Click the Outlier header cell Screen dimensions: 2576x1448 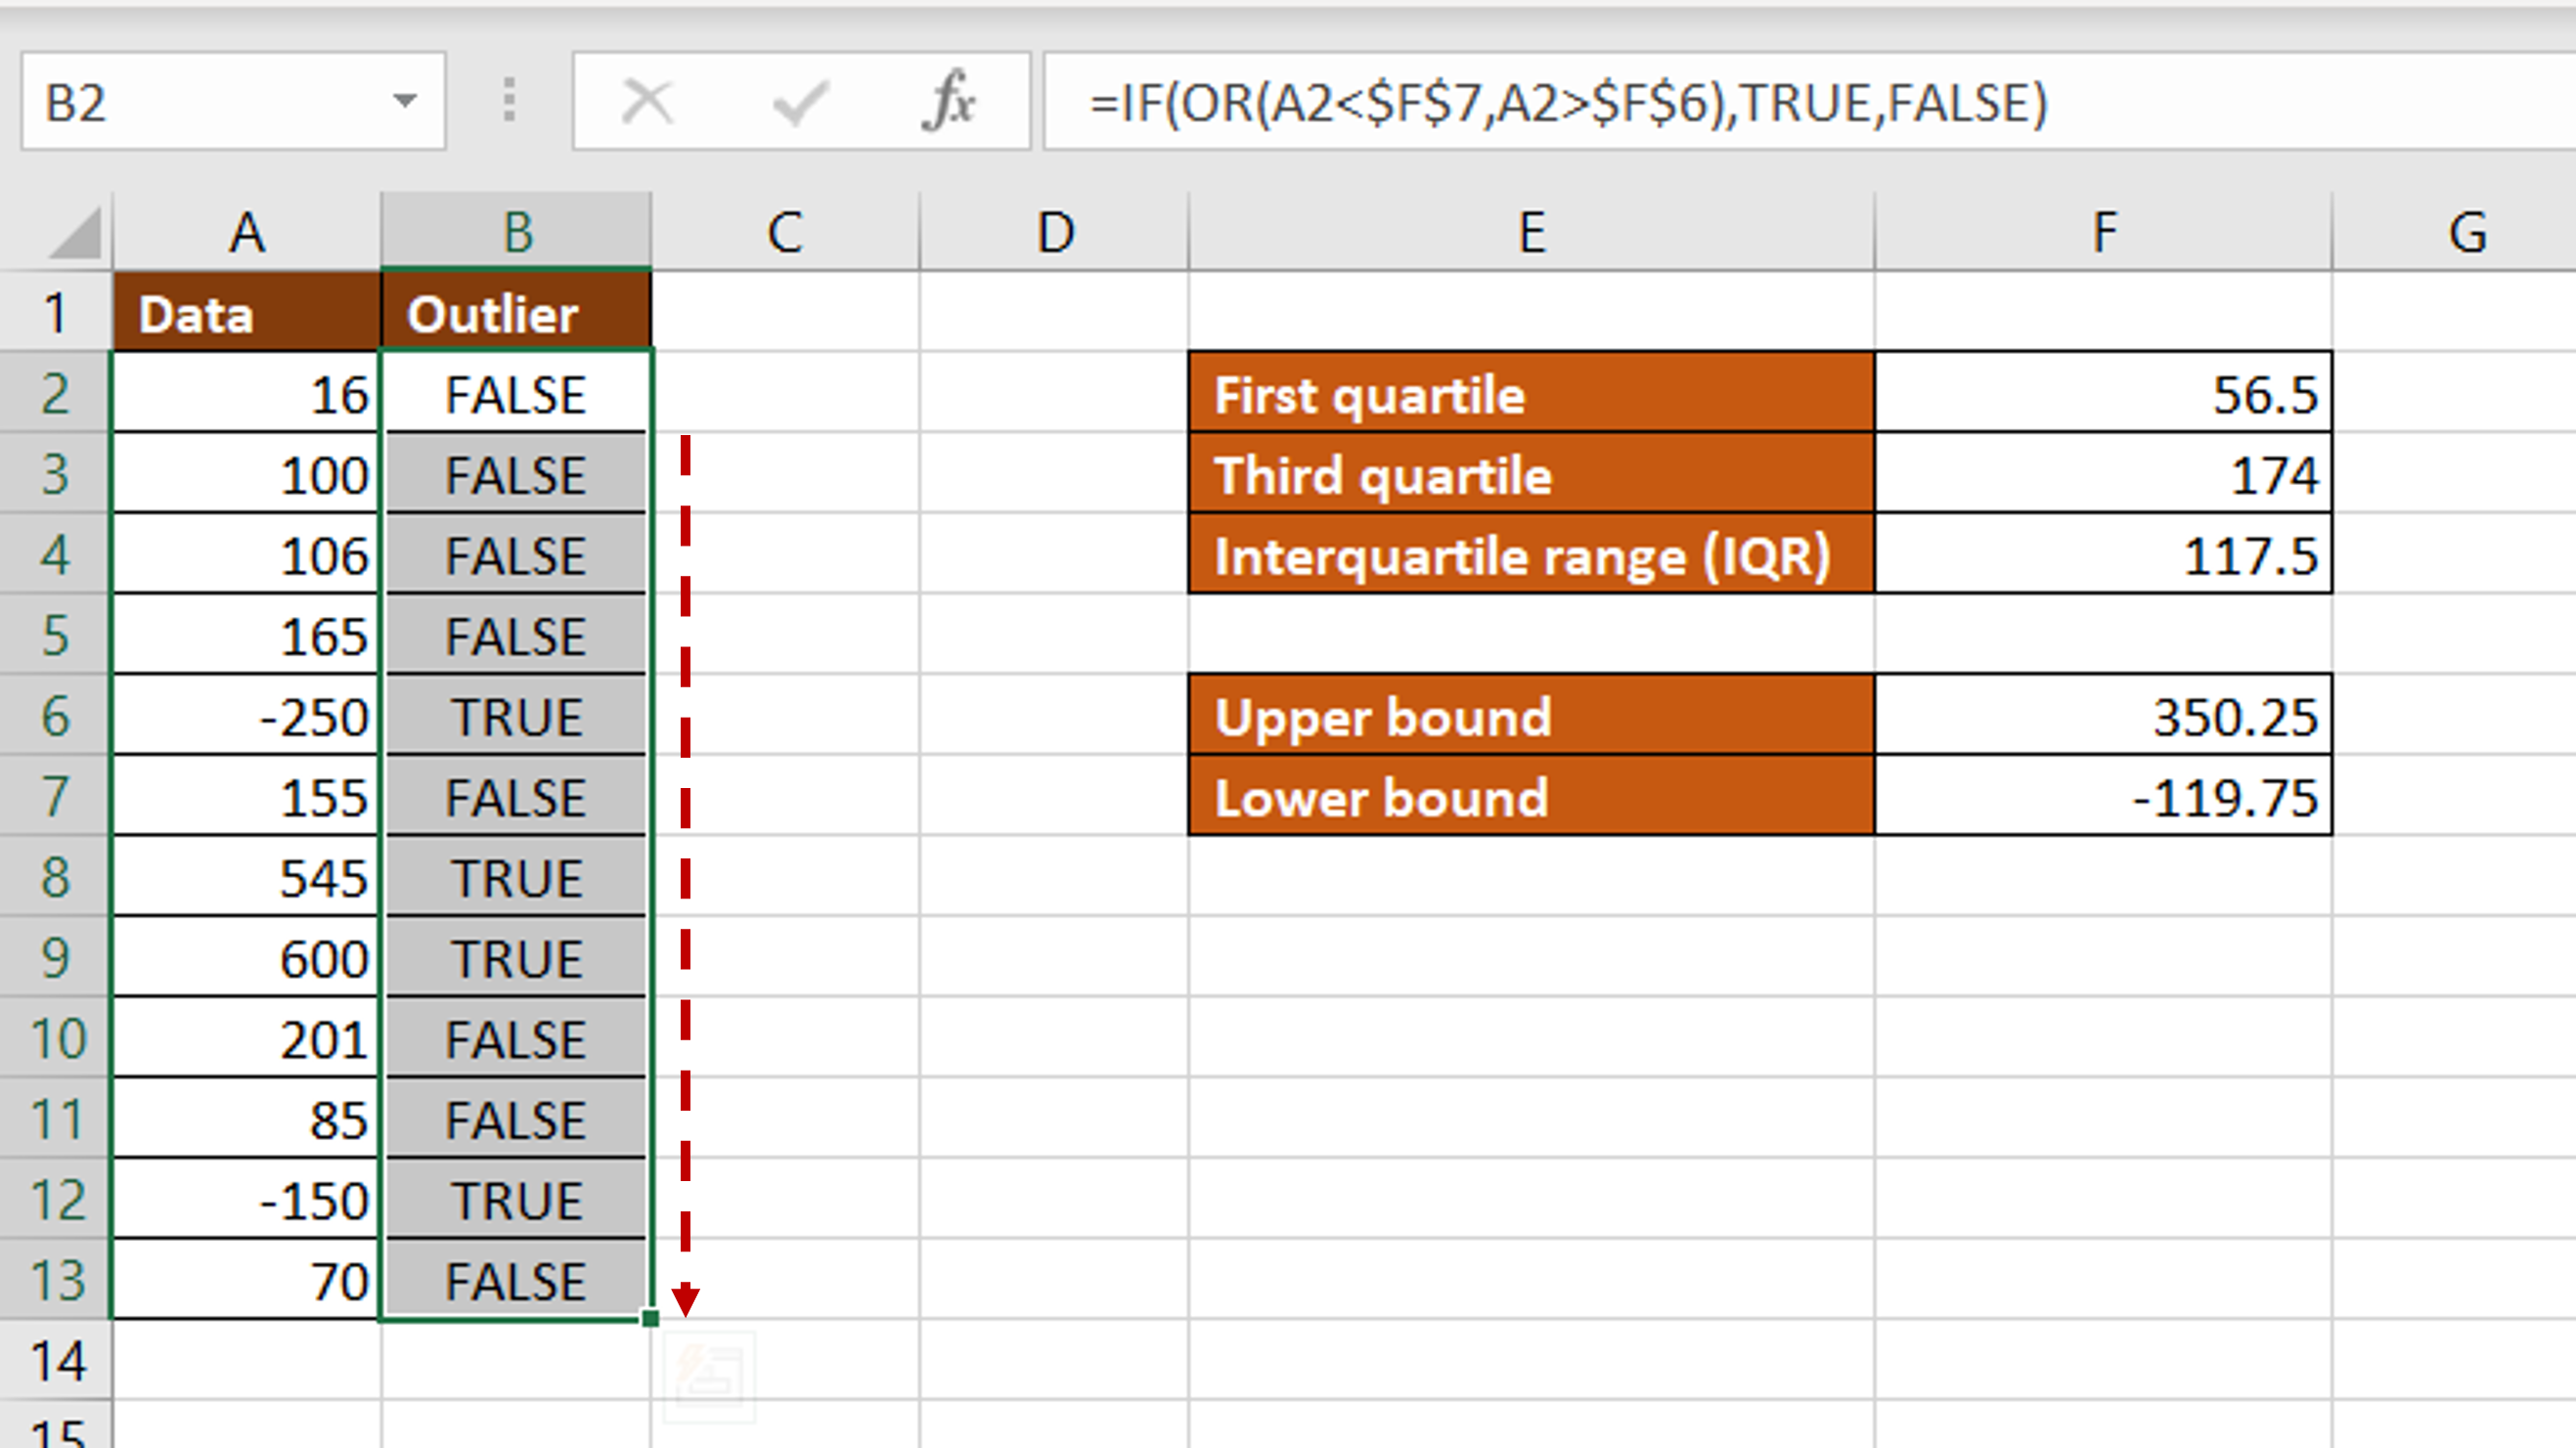click(x=516, y=314)
